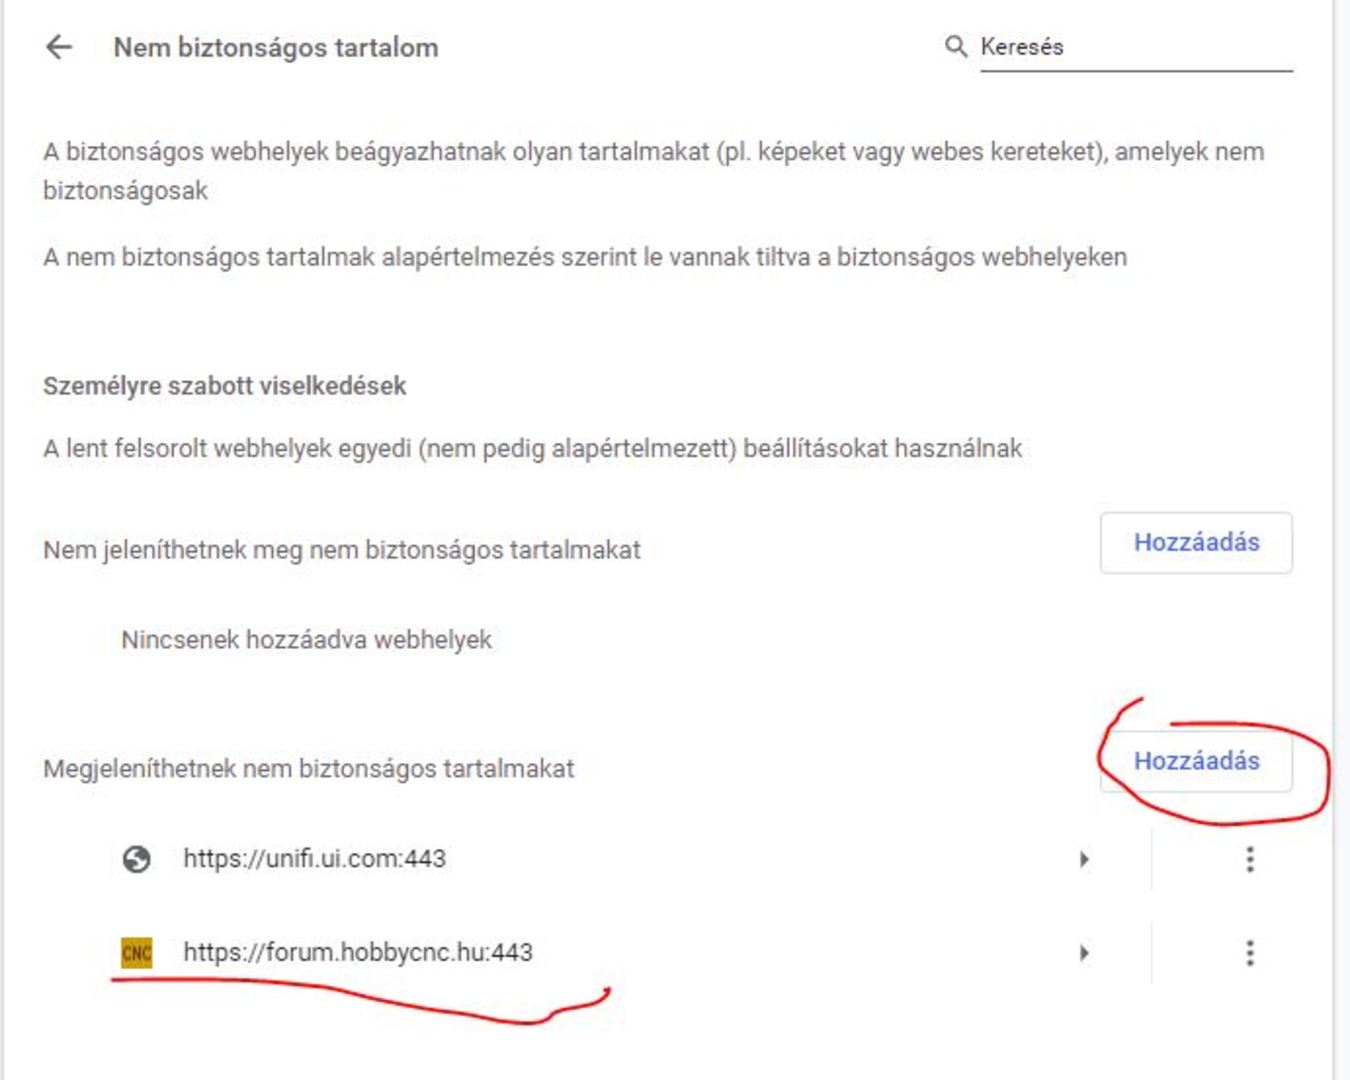
Task: Click the CNC favicon of forum.hobbycnc.hu
Action: pyautogui.click(x=137, y=953)
